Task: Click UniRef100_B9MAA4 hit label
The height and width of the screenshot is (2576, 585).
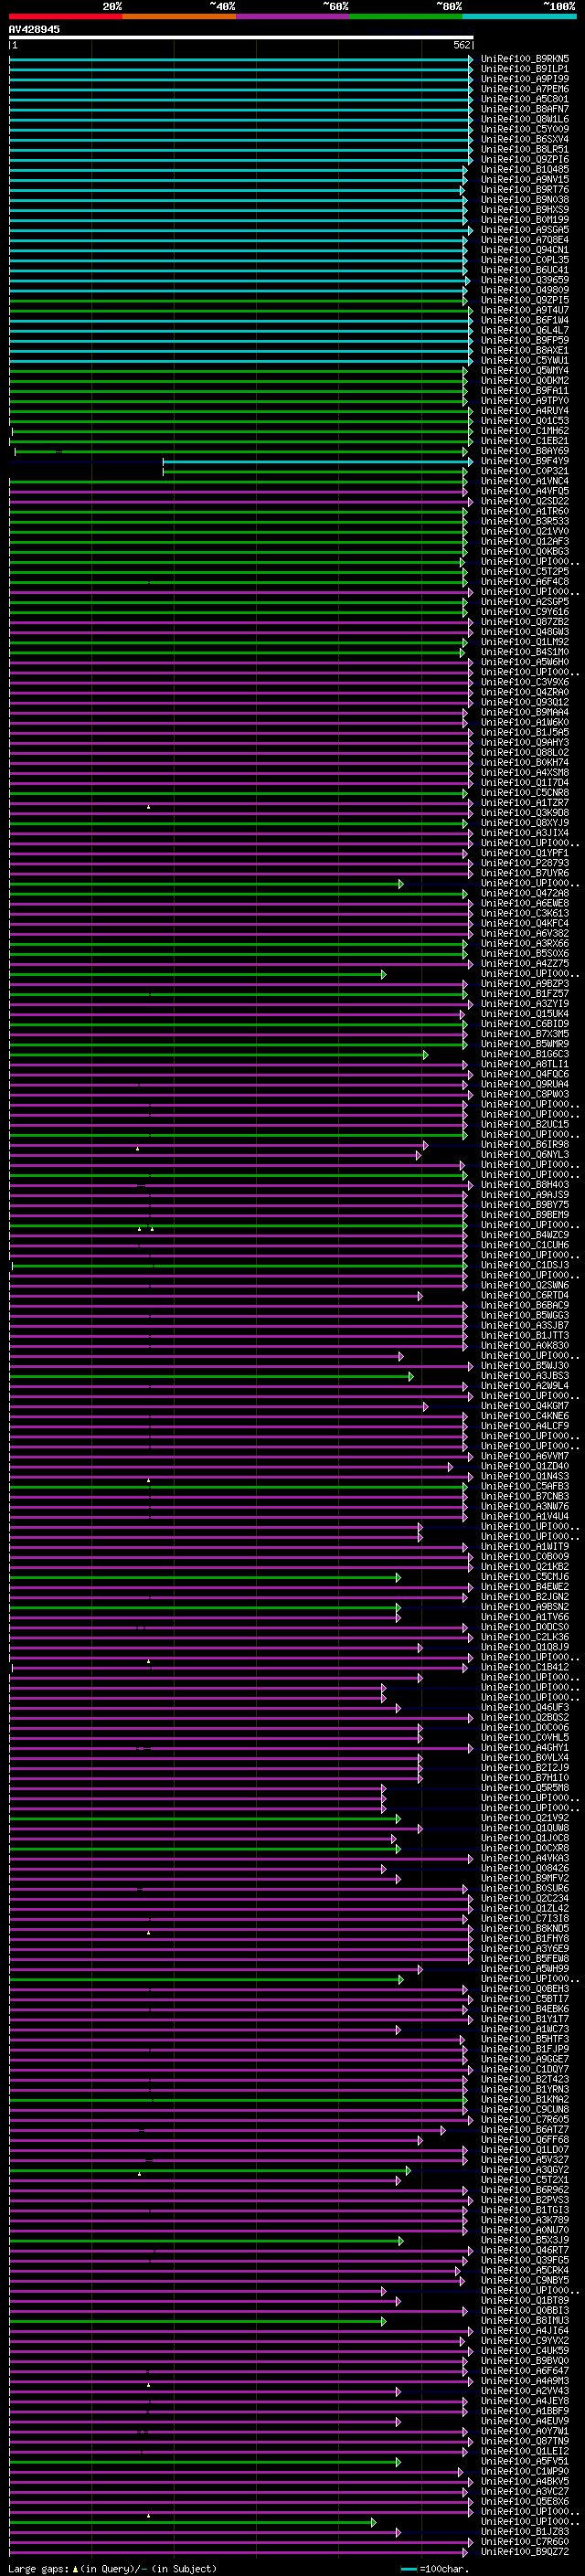Action: (525, 712)
